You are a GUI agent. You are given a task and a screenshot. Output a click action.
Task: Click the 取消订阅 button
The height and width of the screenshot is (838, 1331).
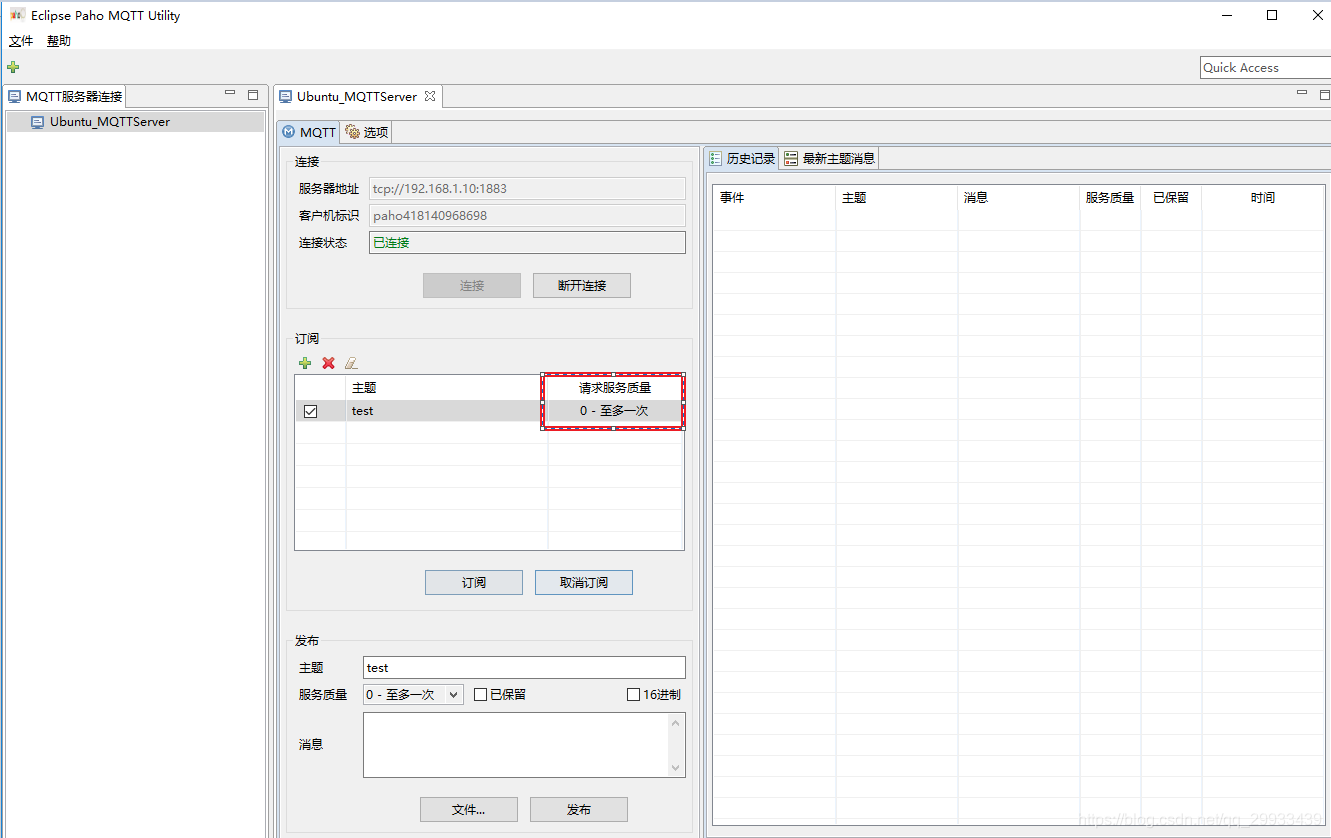[x=584, y=582]
